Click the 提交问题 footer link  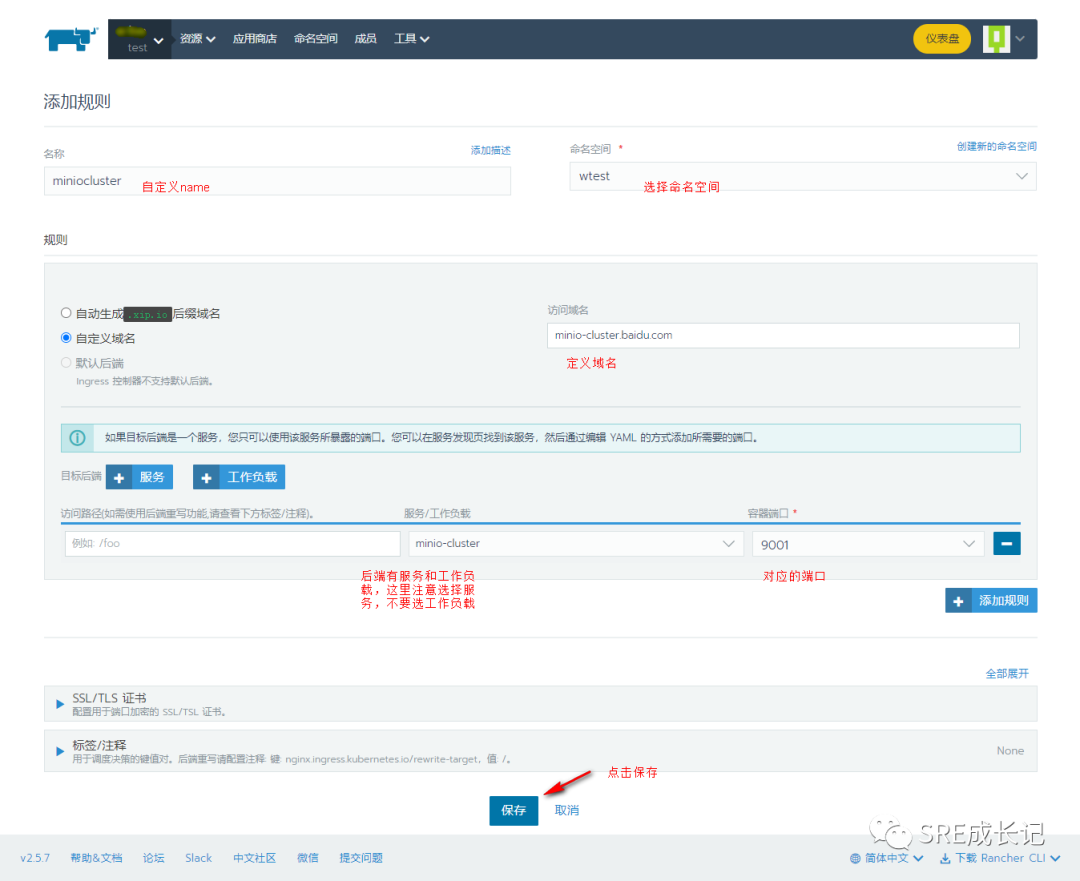[x=361, y=858]
